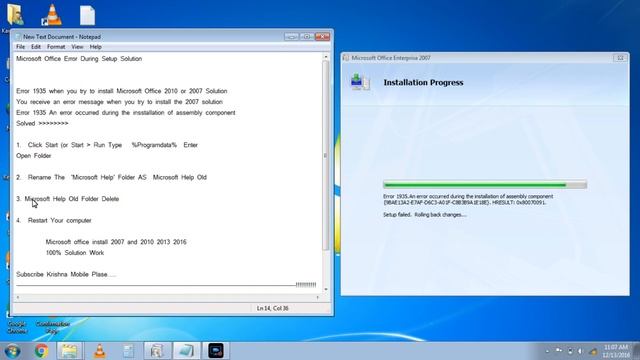Open the View menu in Notepad
Screen dimensions: 640x360
77,47
